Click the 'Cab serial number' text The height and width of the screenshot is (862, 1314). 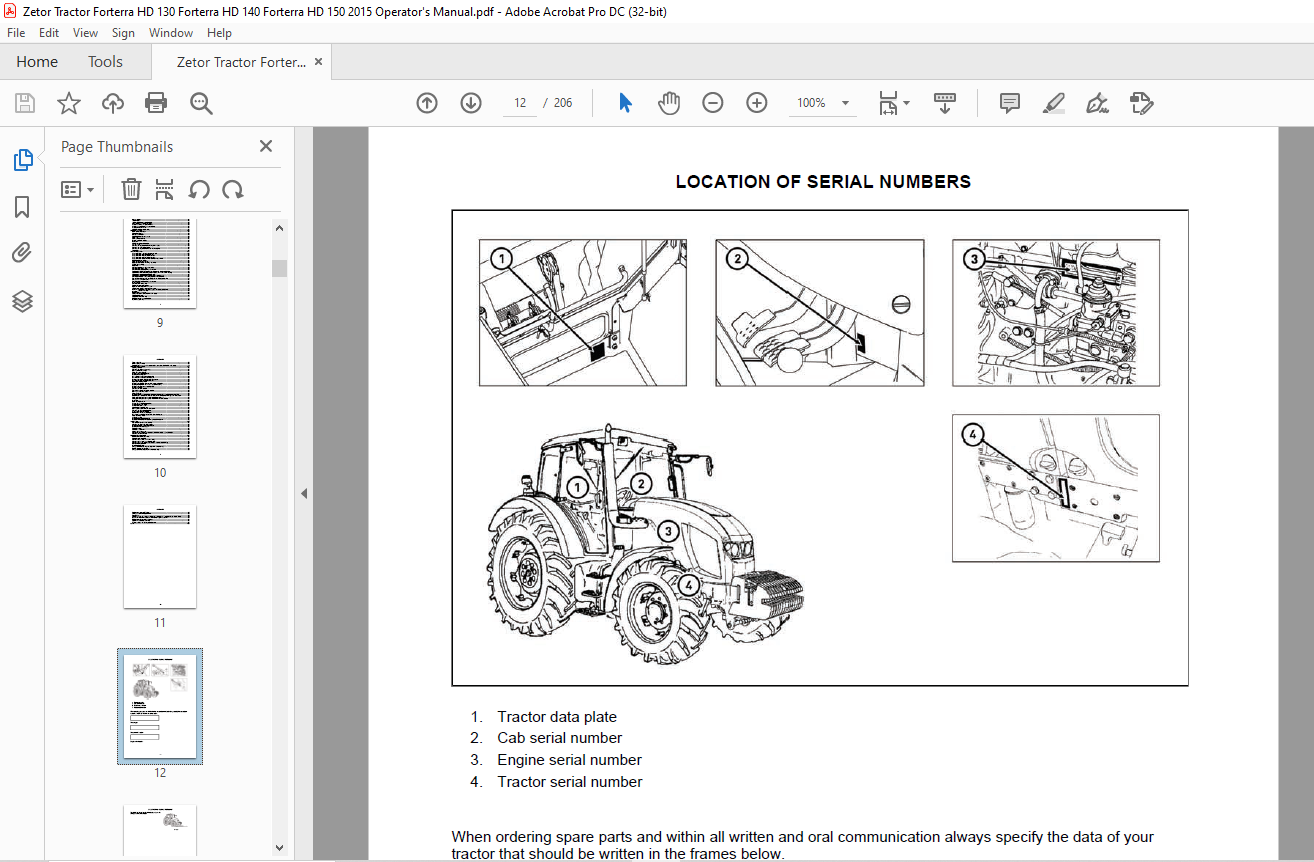(560, 738)
